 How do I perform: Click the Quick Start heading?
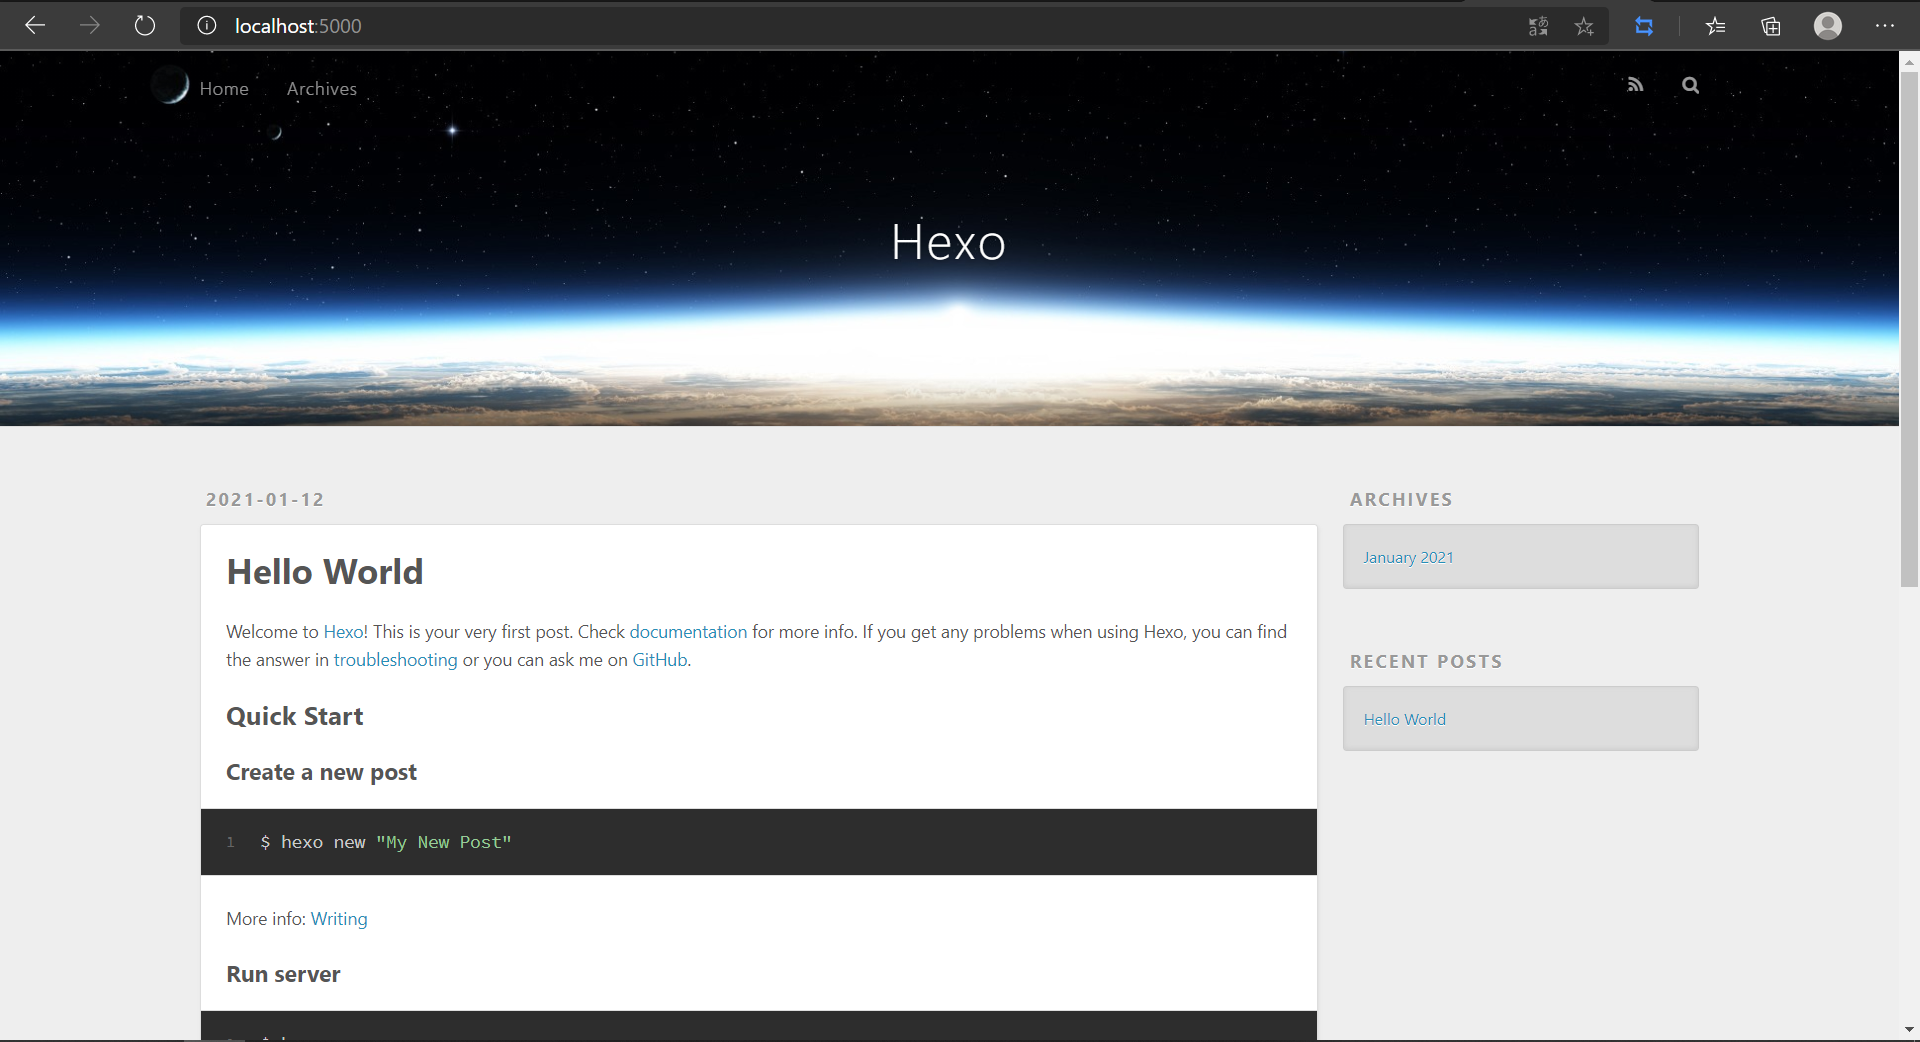coord(295,716)
